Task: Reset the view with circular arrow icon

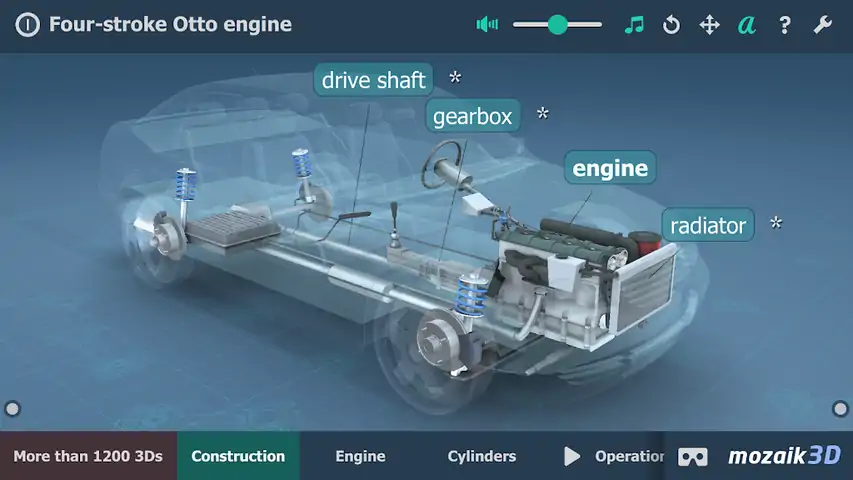Action: tap(671, 25)
